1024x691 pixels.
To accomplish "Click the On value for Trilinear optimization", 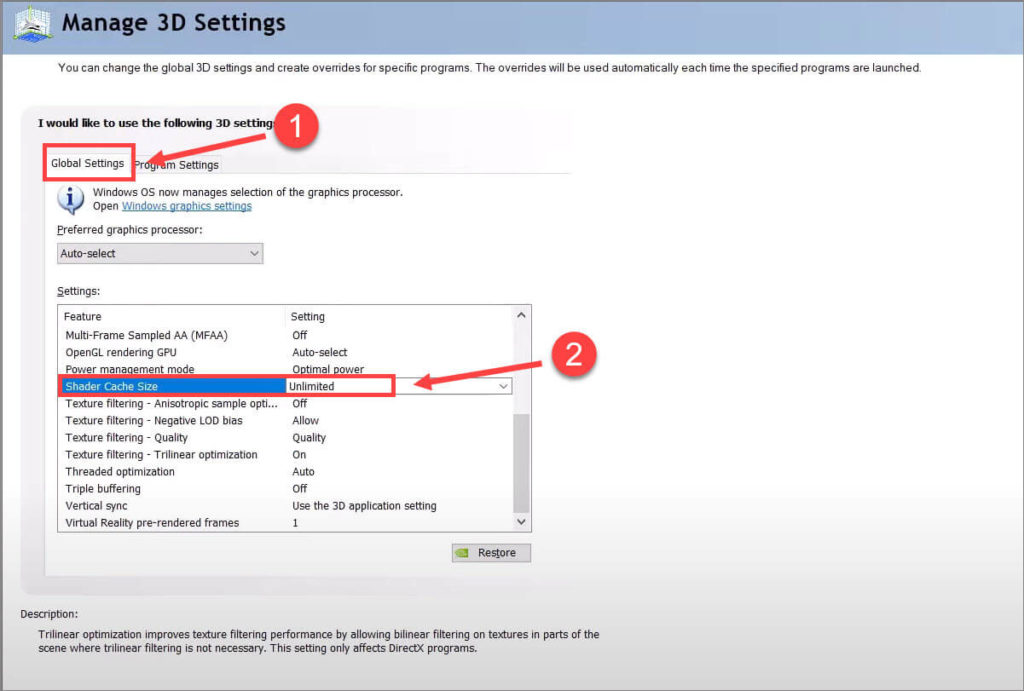I will pos(299,455).
